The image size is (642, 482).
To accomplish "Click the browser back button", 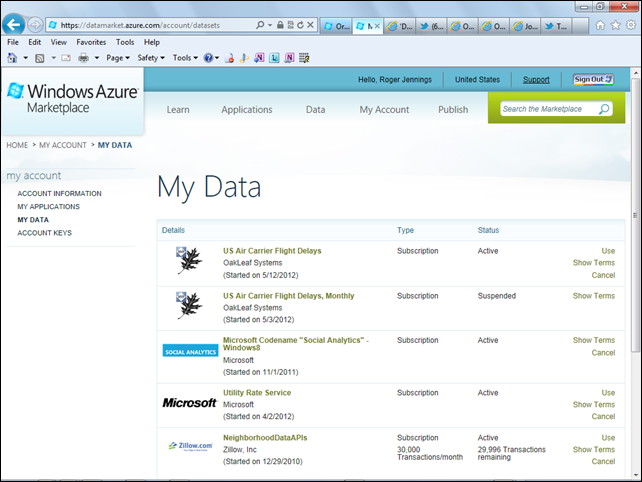I will coord(14,25).
